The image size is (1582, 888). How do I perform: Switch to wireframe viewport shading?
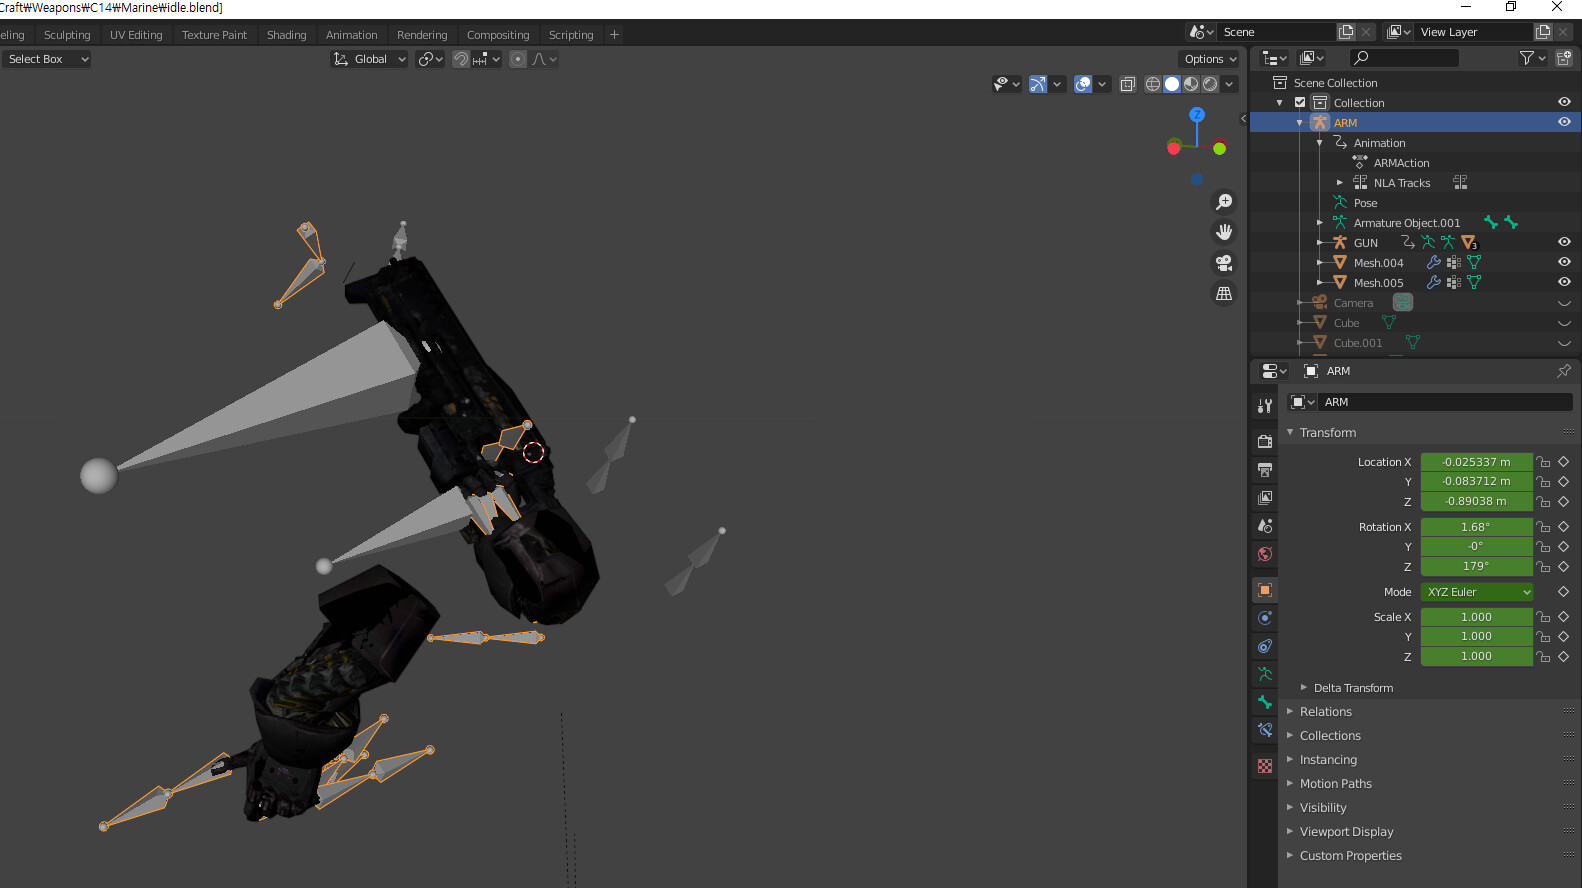1153,84
